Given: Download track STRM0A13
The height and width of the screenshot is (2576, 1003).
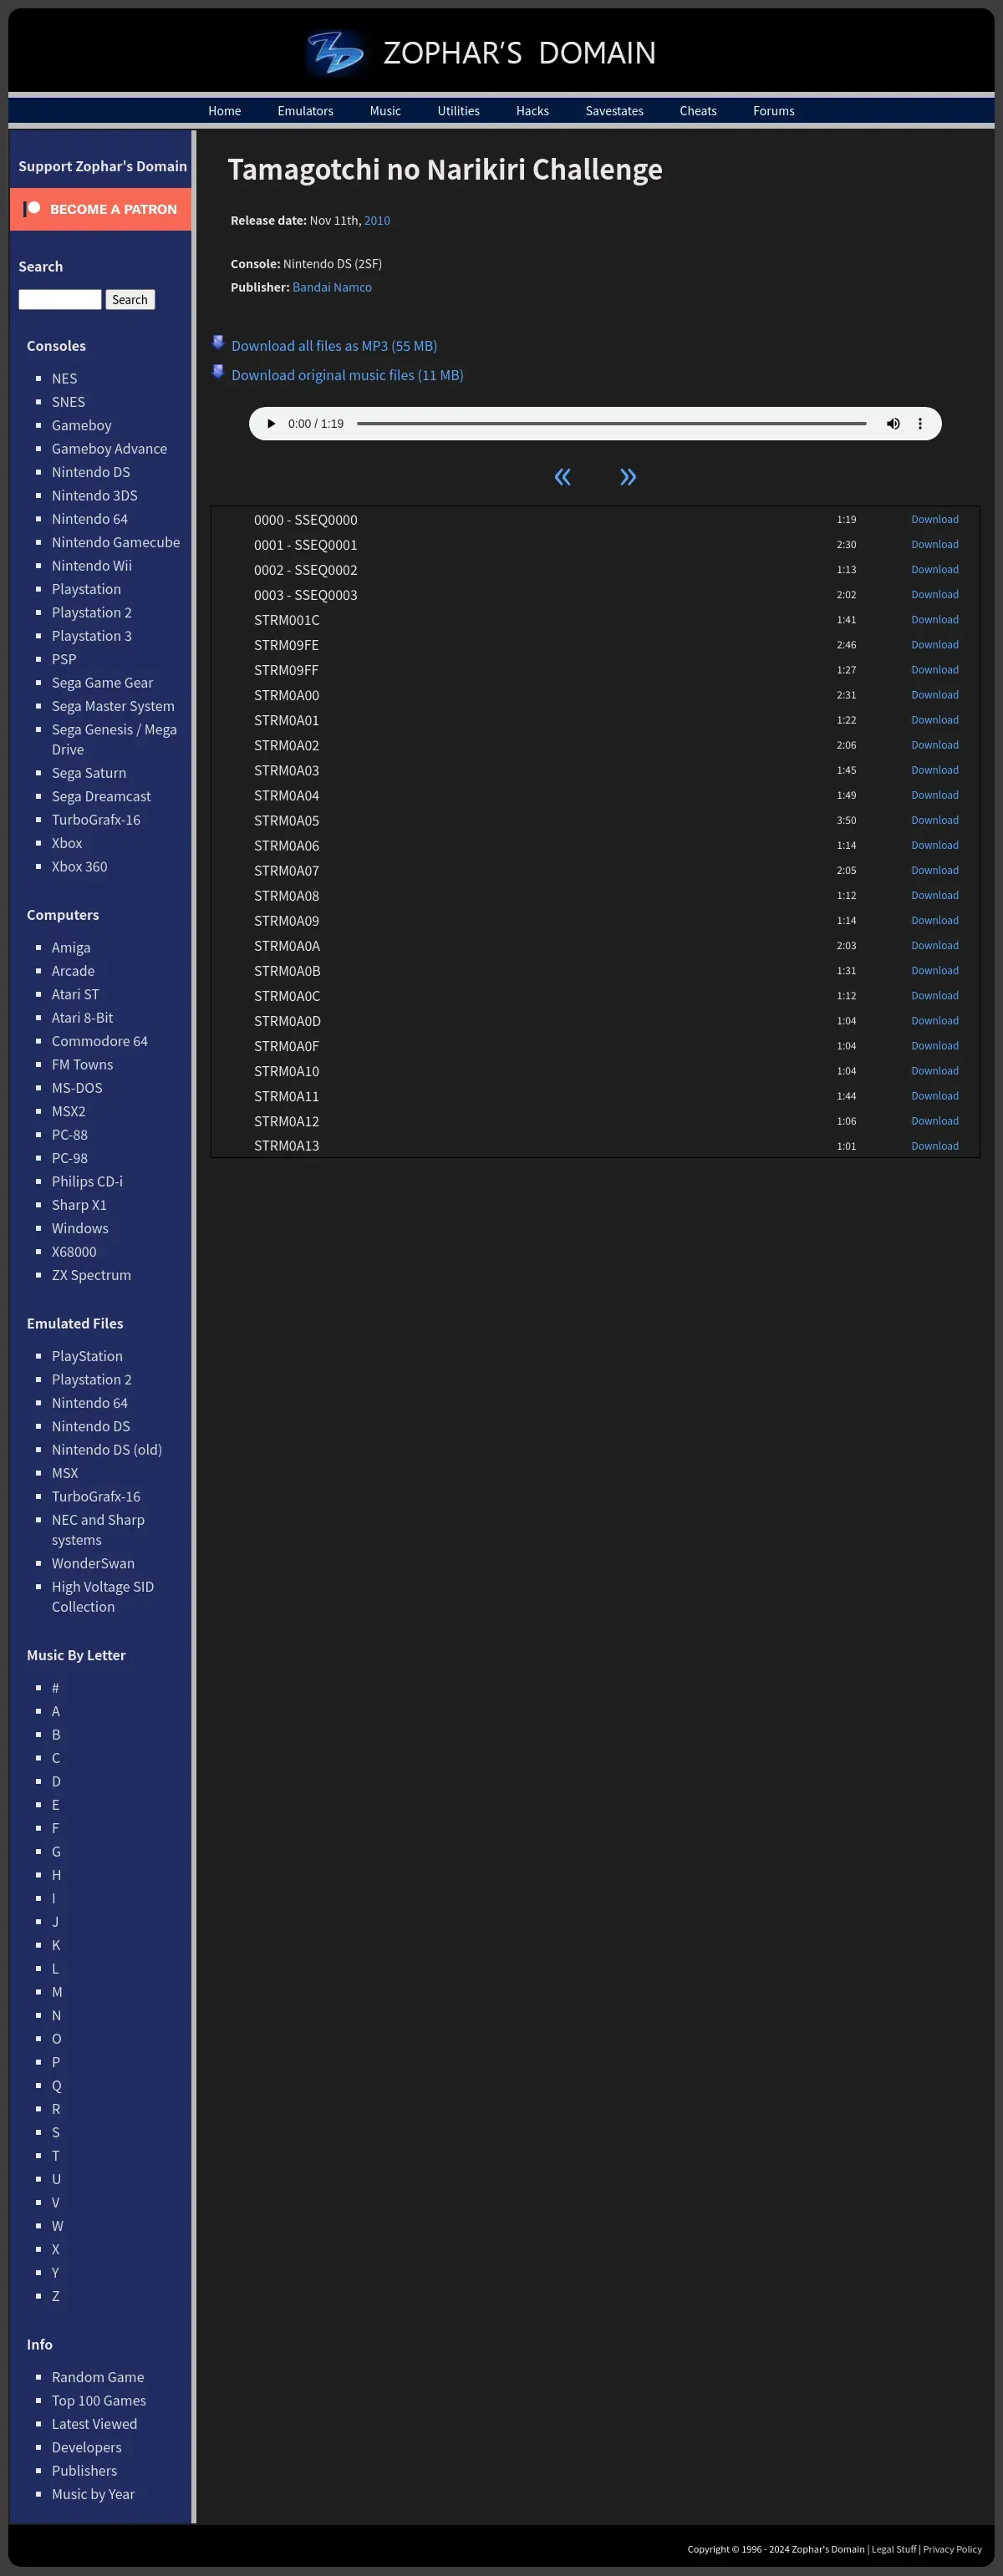Looking at the screenshot, I should point(934,1146).
